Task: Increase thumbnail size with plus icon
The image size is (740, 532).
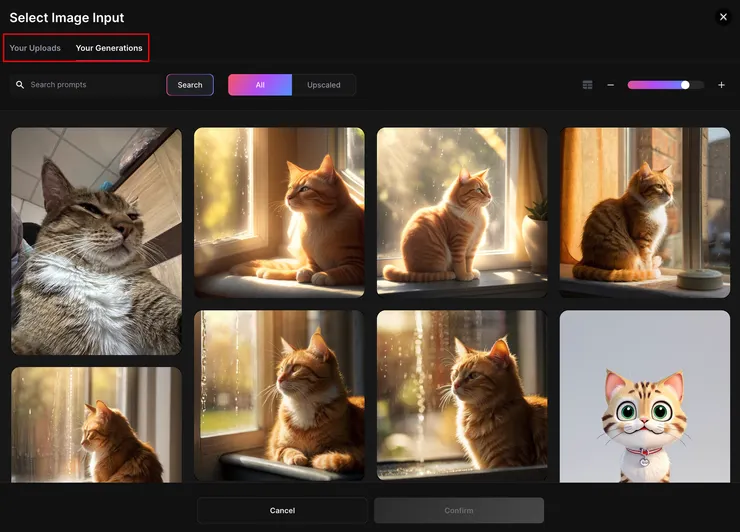Action: pos(721,85)
